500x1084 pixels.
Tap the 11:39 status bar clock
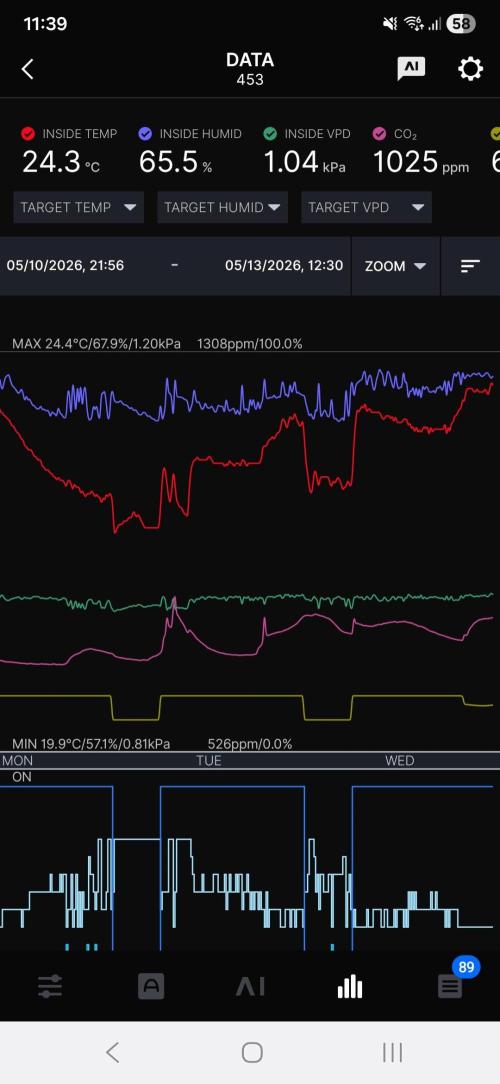45,24
